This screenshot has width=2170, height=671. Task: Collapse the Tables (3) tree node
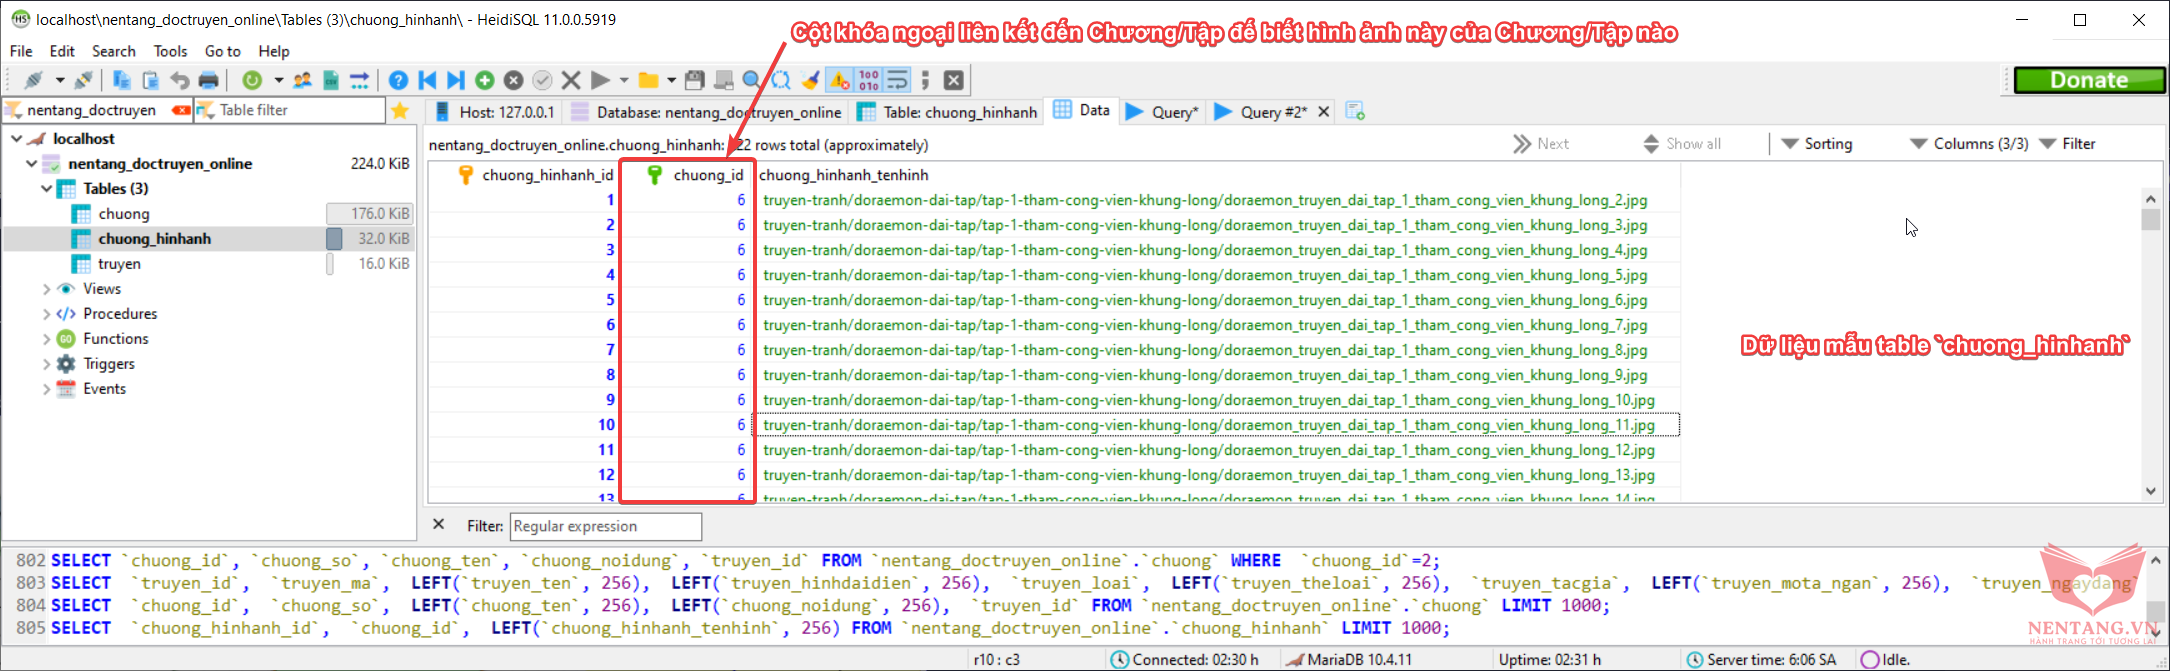pos(46,188)
